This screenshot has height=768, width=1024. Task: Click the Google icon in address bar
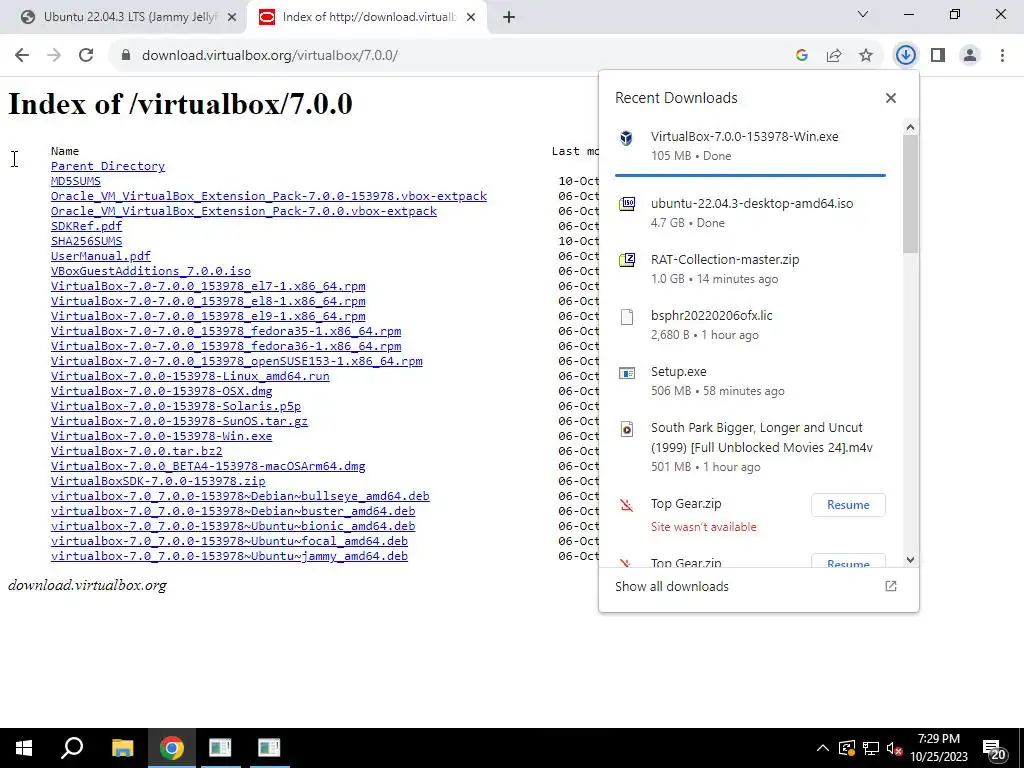point(802,56)
